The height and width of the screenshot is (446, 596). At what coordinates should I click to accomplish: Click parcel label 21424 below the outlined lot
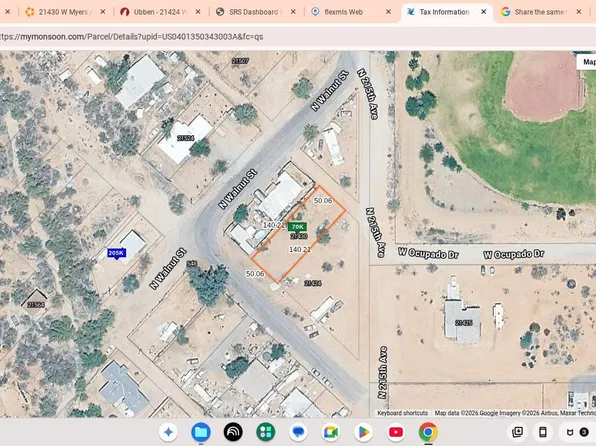click(313, 283)
